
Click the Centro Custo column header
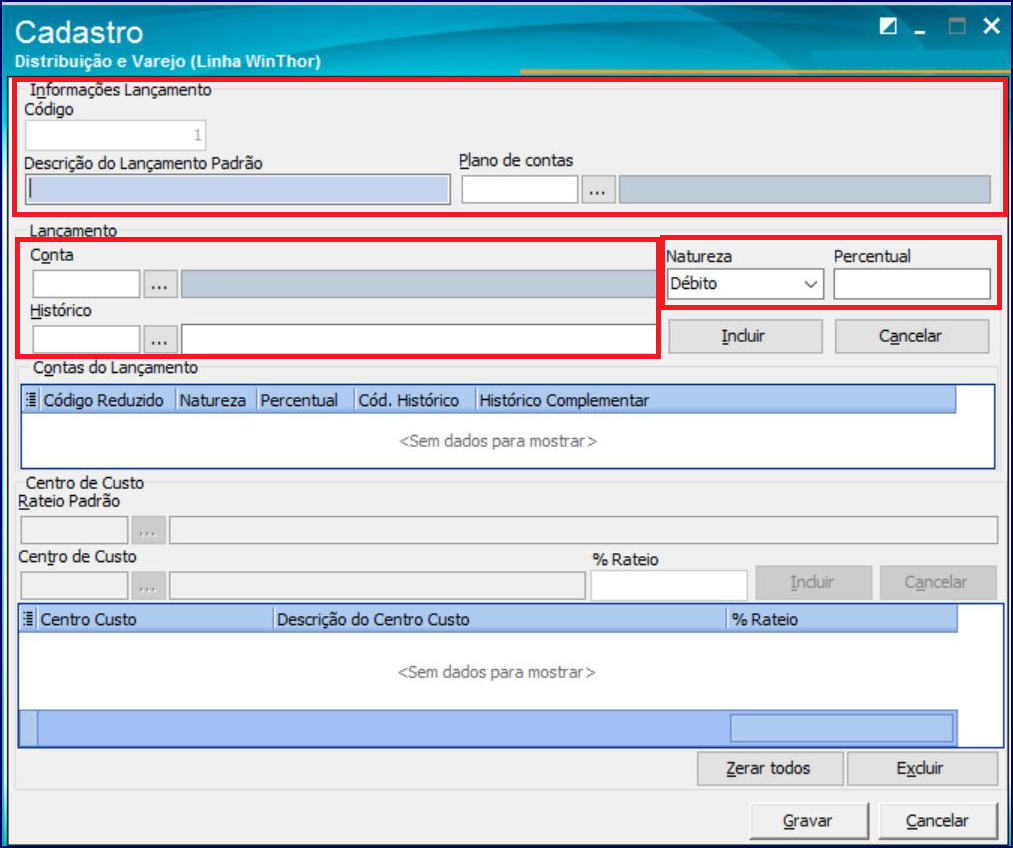154,619
